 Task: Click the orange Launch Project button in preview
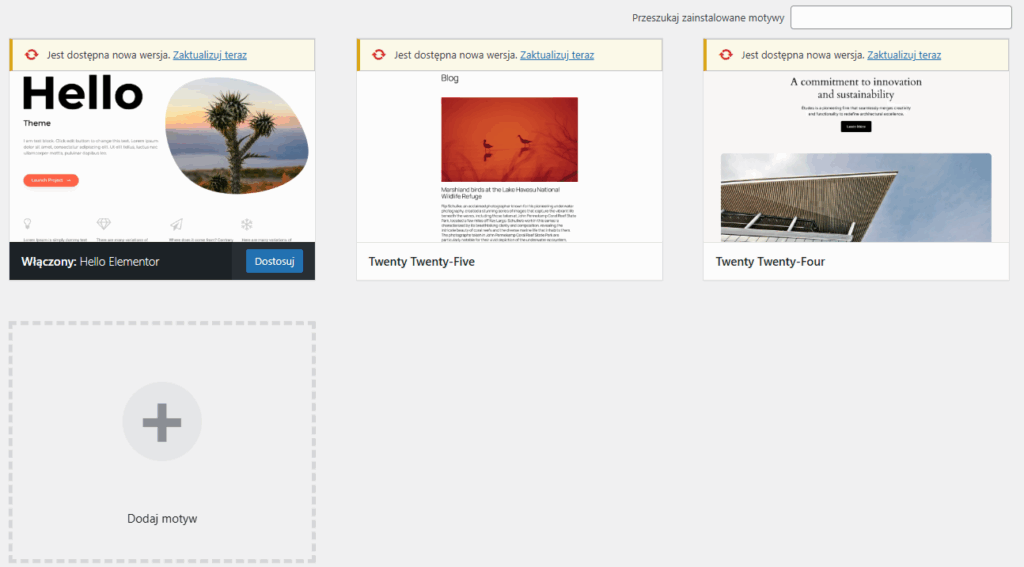coord(50,180)
